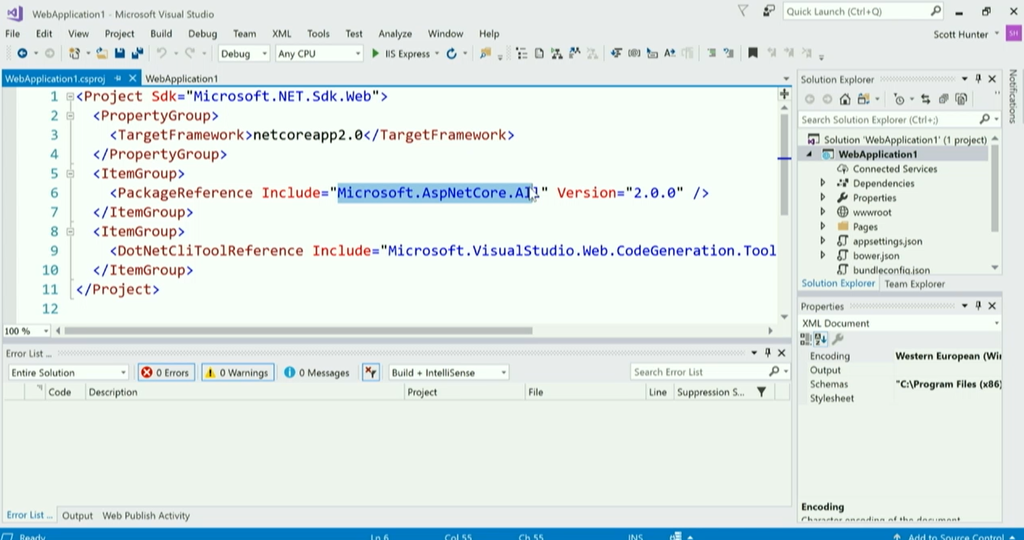Toggle the 0 Messages filter
This screenshot has height=540, width=1024.
coord(316,372)
